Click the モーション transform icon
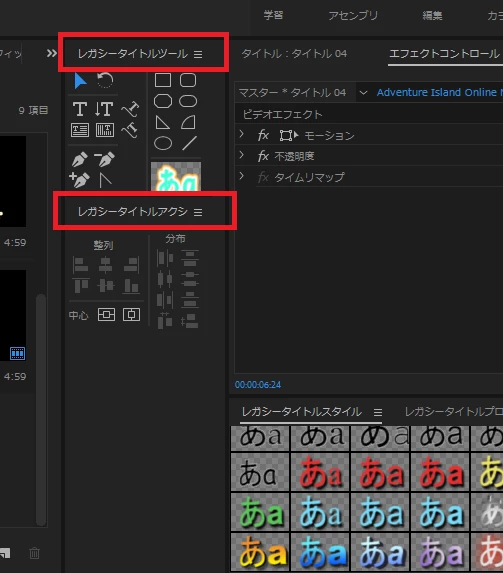Viewport: 503px width, 573px height. pyautogui.click(x=288, y=136)
